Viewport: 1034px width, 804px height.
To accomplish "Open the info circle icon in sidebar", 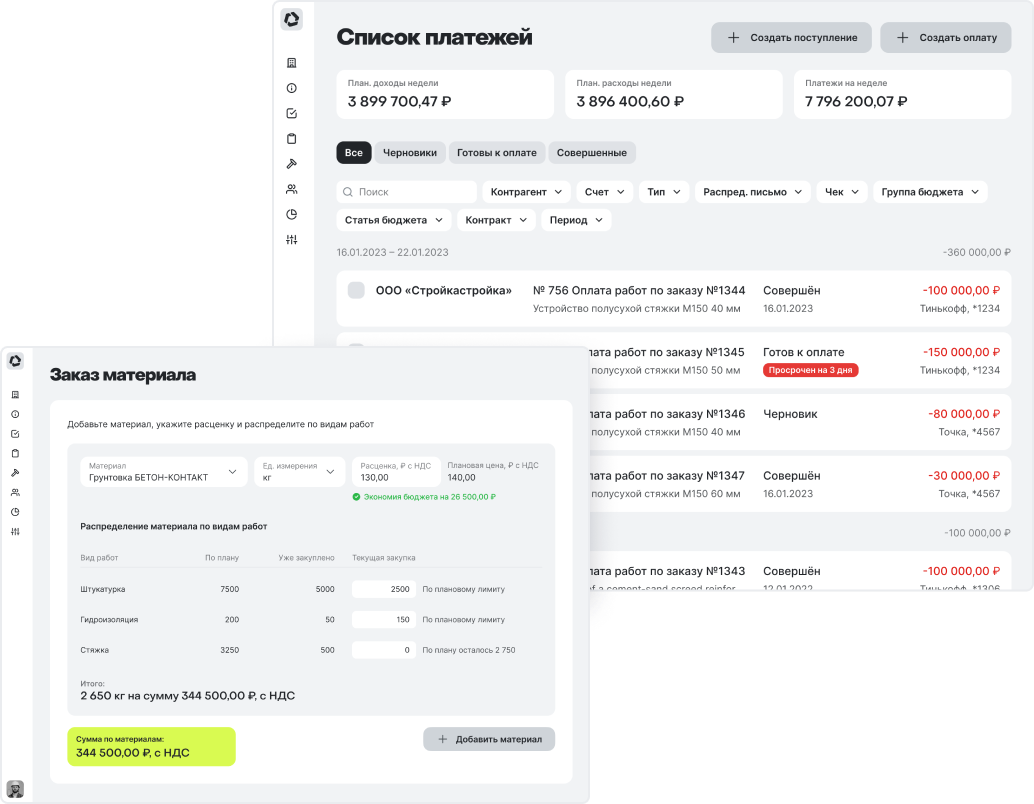I will [x=292, y=88].
